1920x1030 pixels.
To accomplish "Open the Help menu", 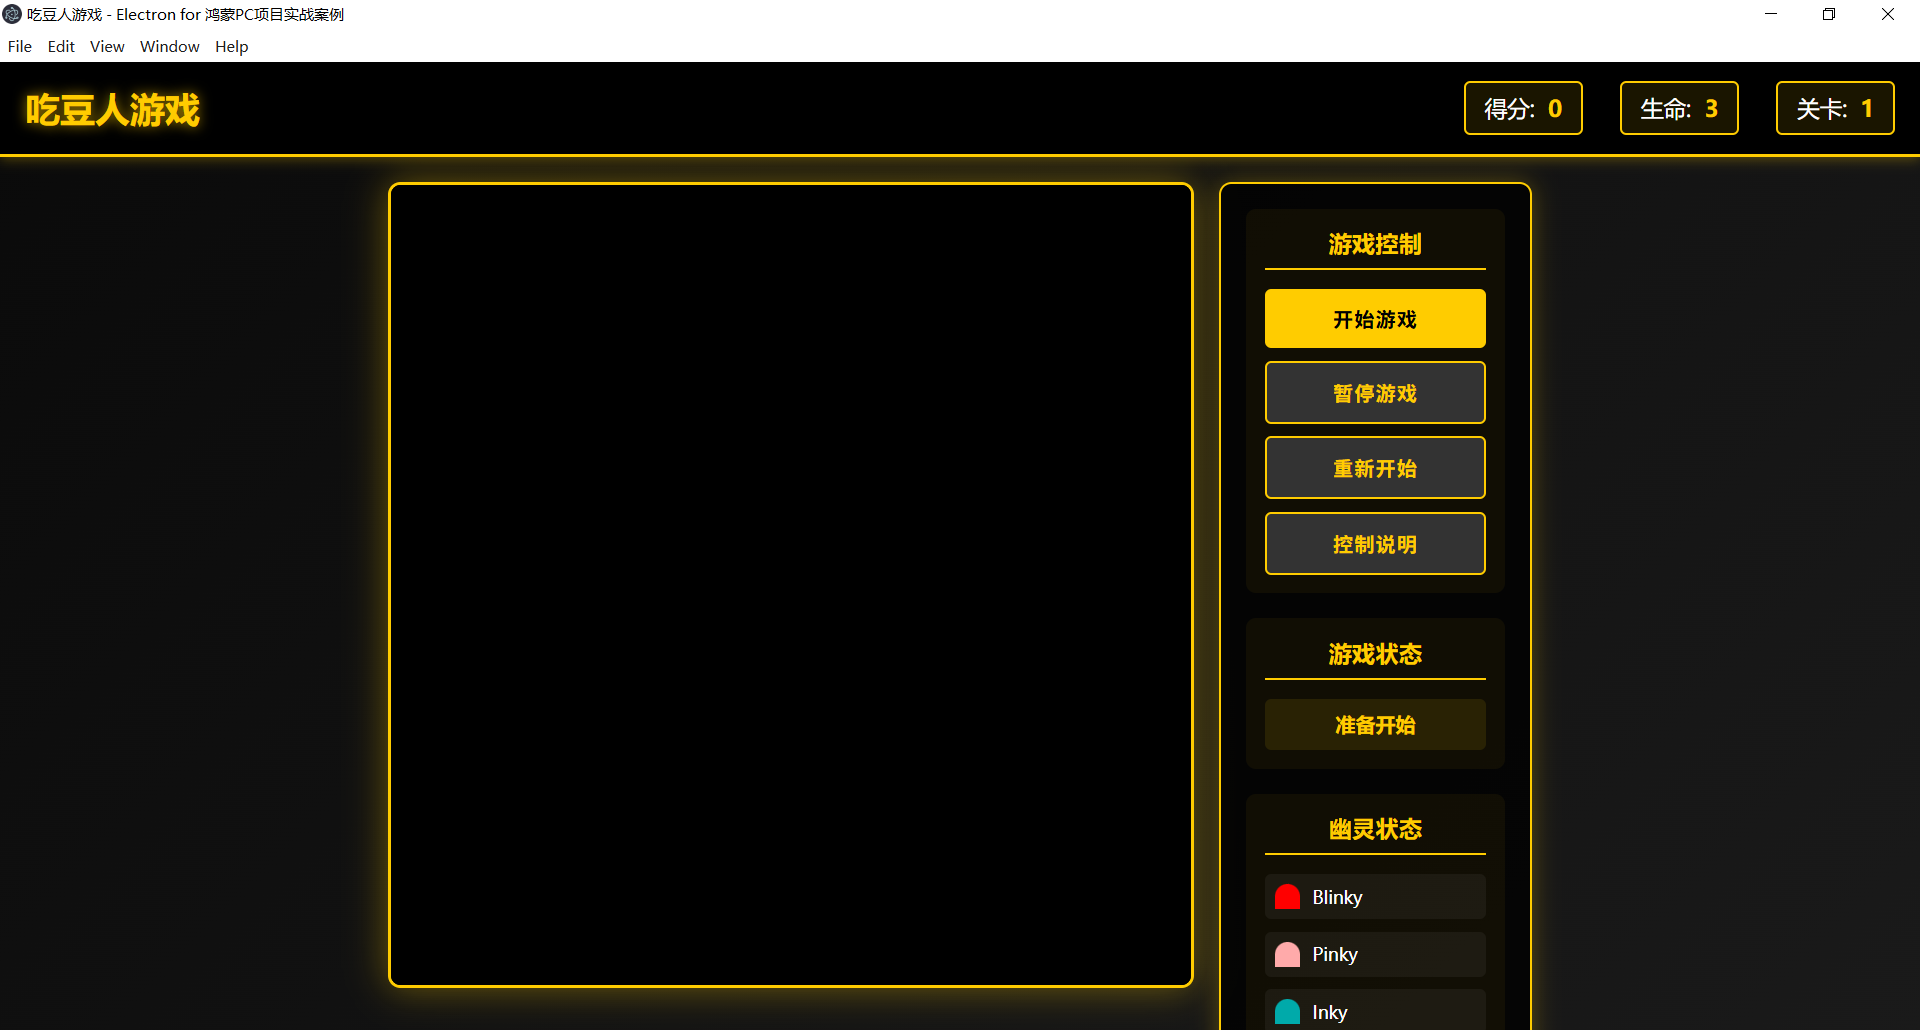I will coord(232,46).
